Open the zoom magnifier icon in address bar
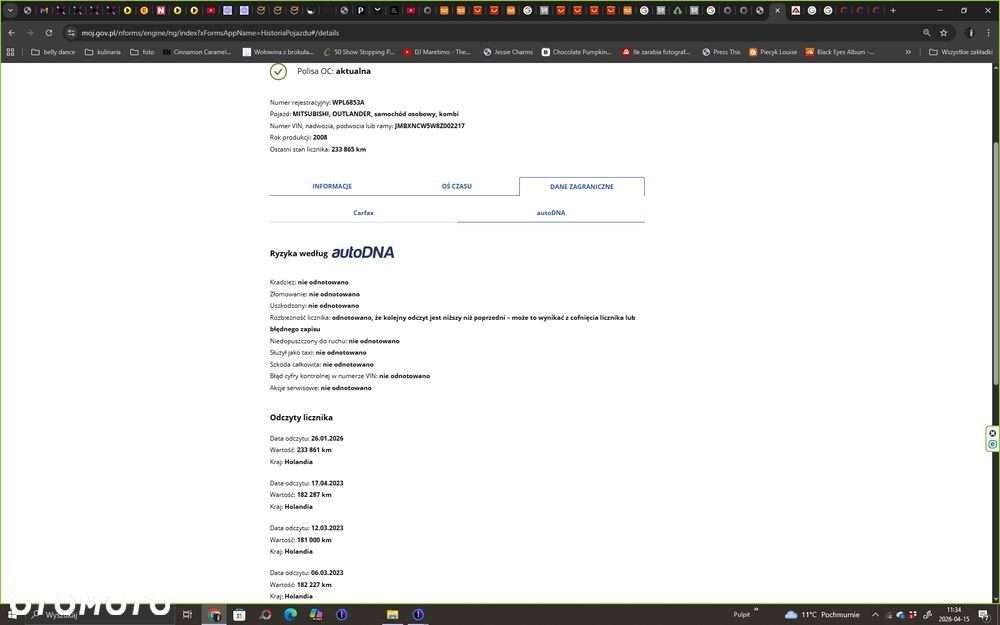 pyautogui.click(x=926, y=33)
